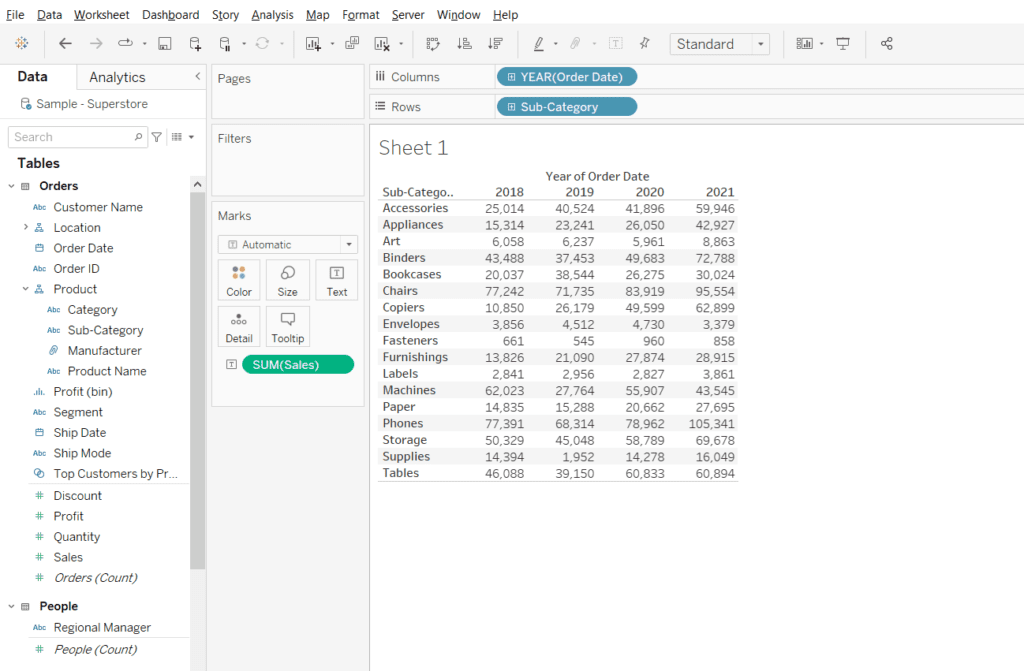Select the Swap Rows and Columns icon
Image resolution: width=1024 pixels, height=671 pixels.
tap(434, 44)
